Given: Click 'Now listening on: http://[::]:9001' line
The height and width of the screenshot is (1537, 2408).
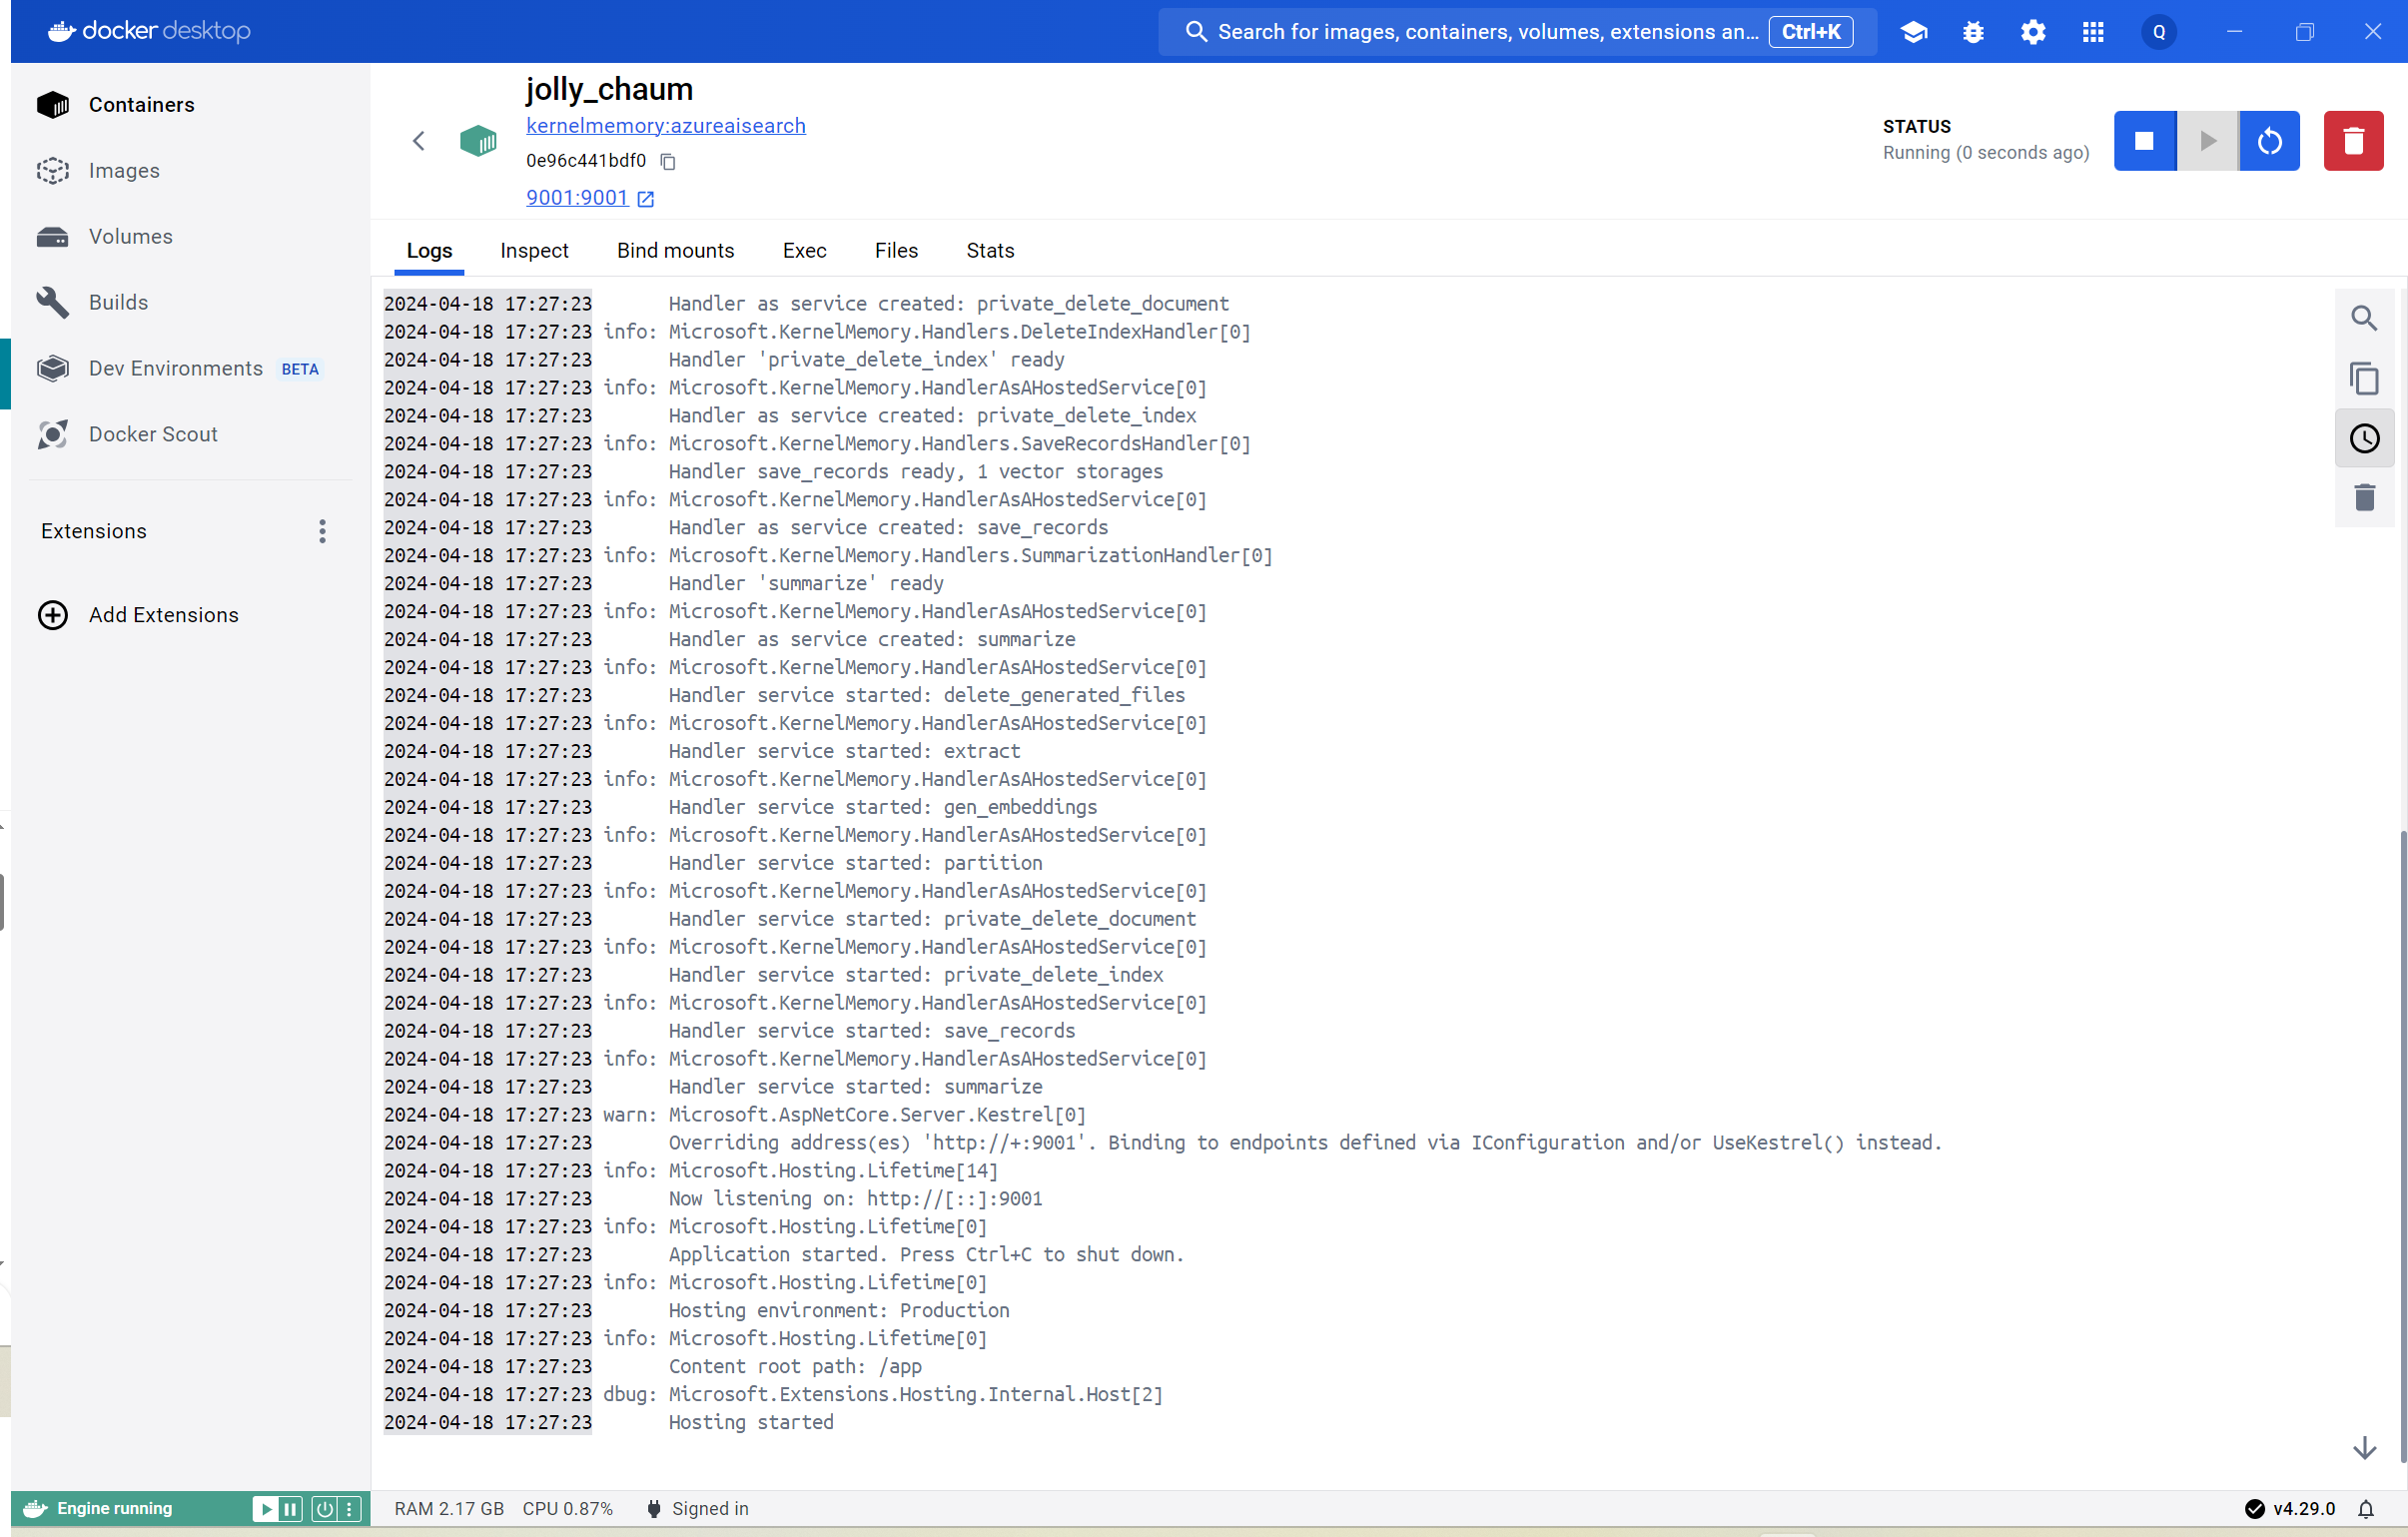Looking at the screenshot, I should click(x=855, y=1198).
